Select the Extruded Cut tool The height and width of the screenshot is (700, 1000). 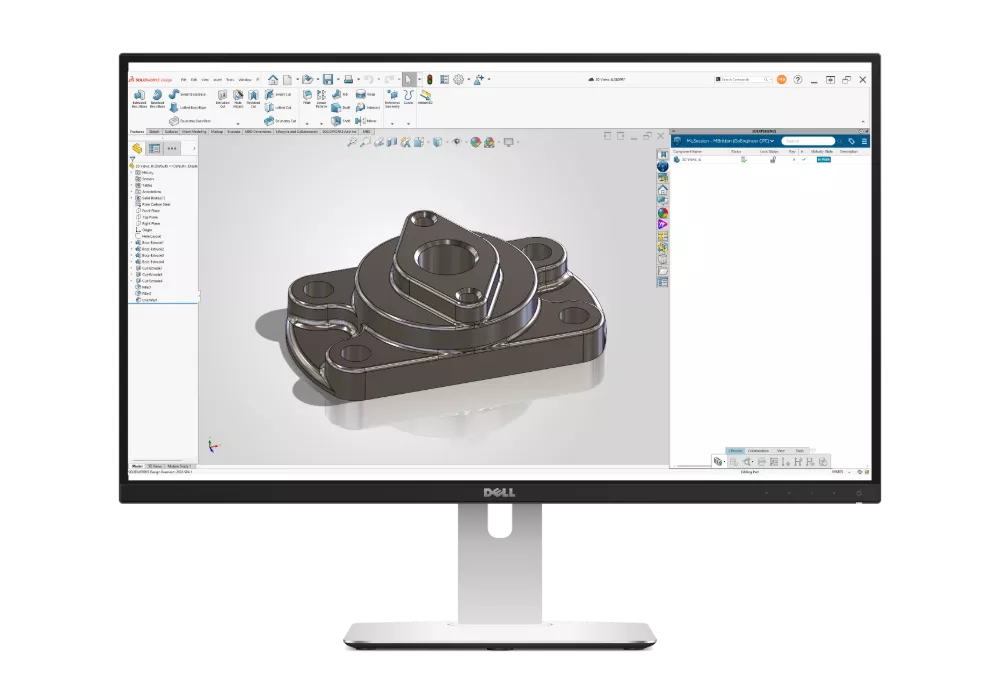223,99
